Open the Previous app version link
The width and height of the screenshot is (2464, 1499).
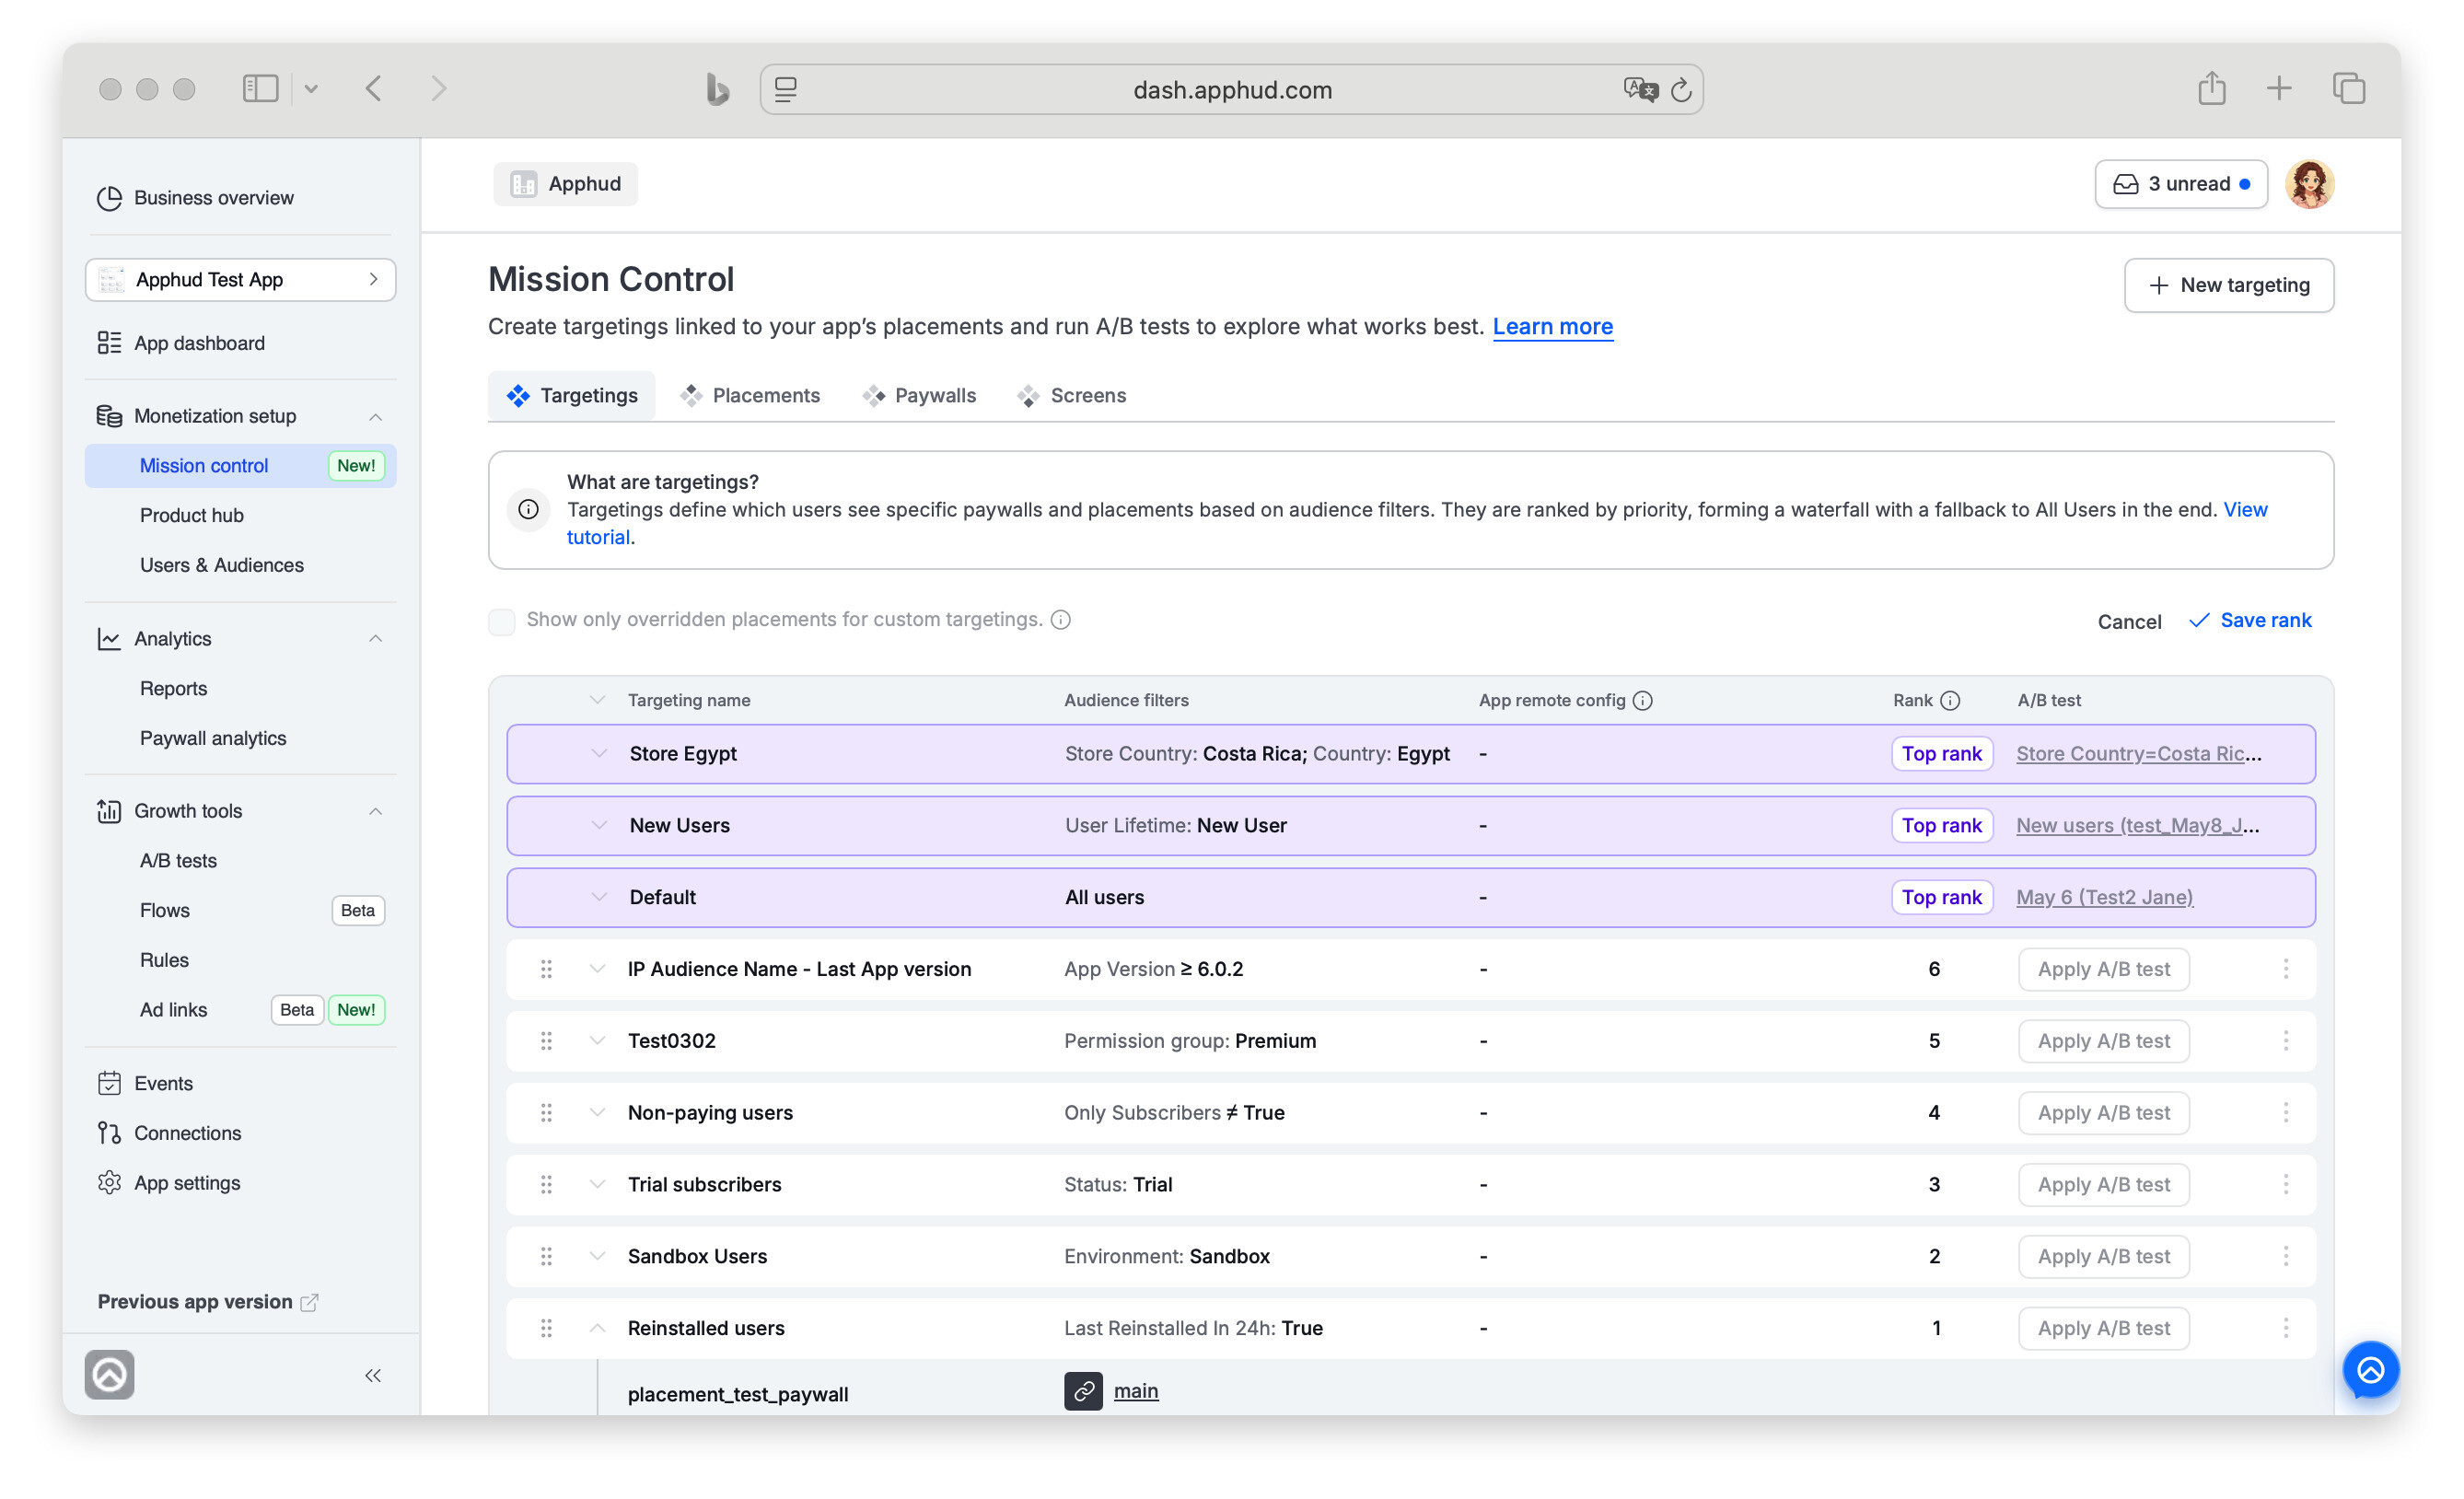coord(208,1301)
